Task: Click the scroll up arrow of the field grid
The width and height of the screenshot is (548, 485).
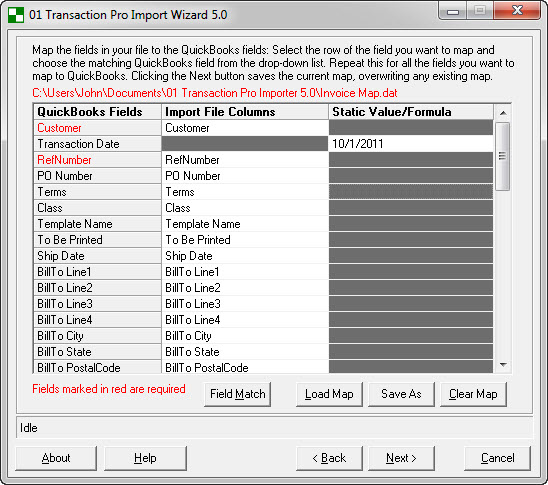Action: pyautogui.click(x=503, y=113)
